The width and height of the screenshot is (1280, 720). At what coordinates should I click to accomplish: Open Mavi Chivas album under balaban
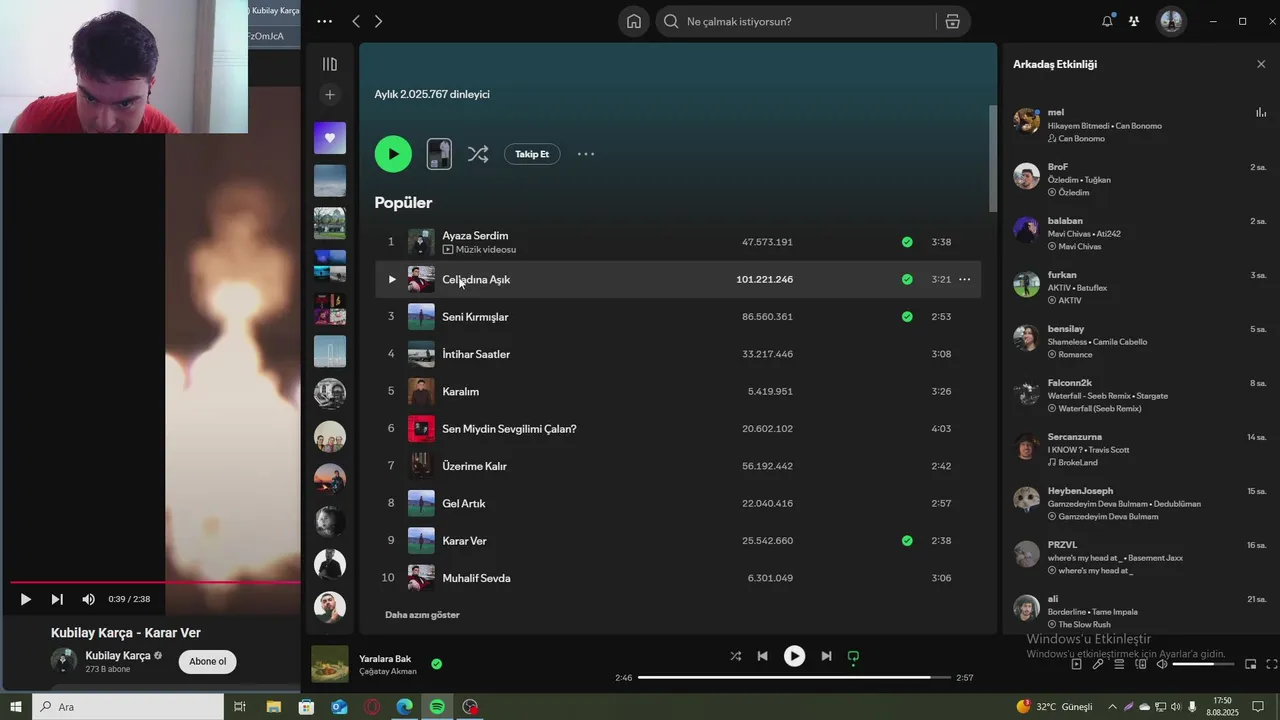pos(1080,247)
